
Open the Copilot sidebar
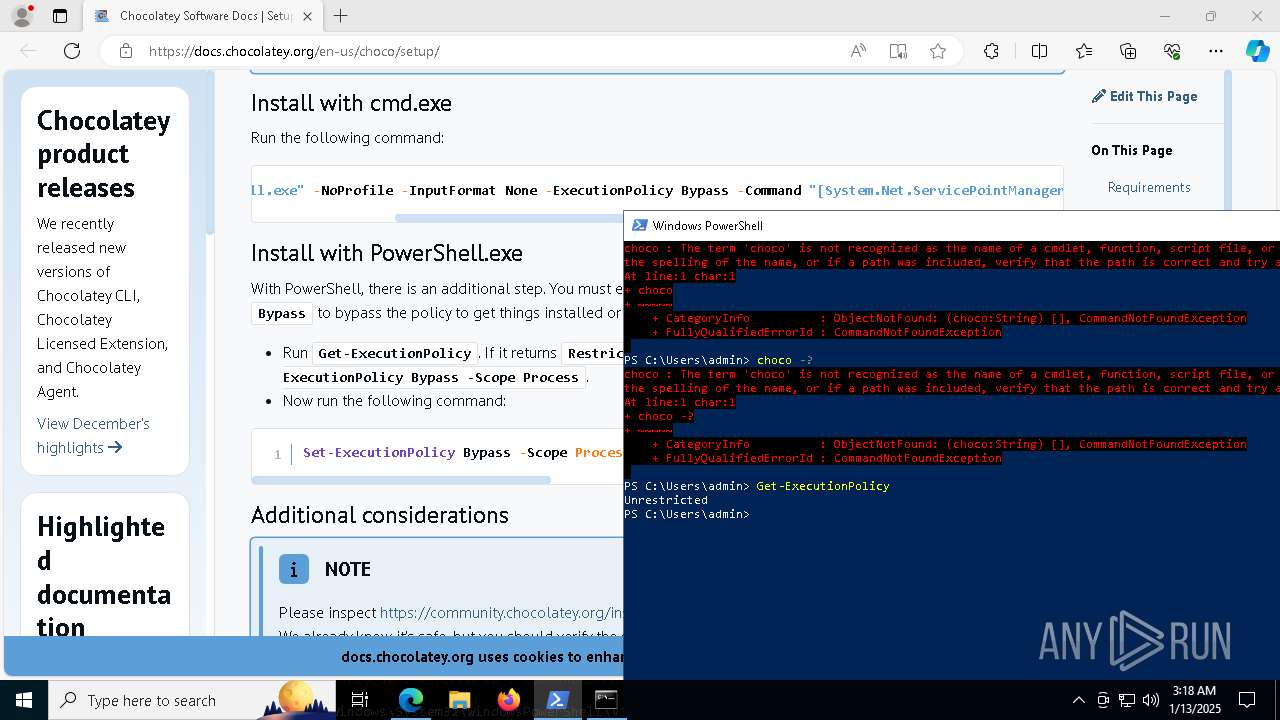click(x=1257, y=51)
